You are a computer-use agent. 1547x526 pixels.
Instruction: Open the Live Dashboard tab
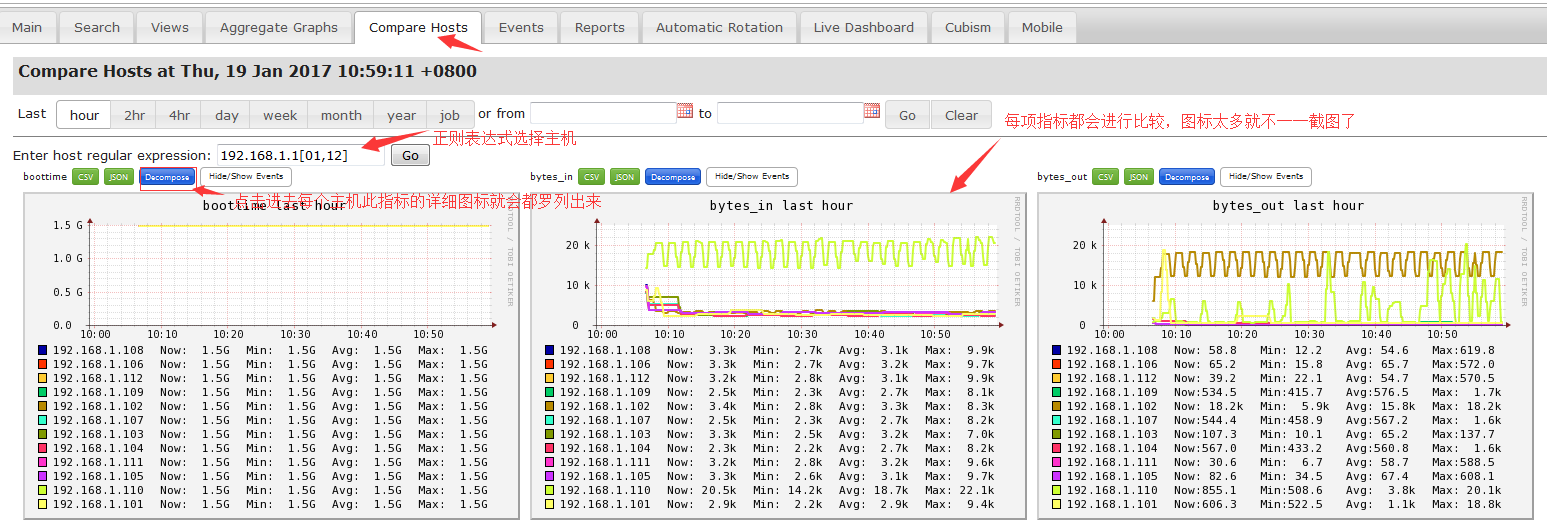tap(863, 28)
